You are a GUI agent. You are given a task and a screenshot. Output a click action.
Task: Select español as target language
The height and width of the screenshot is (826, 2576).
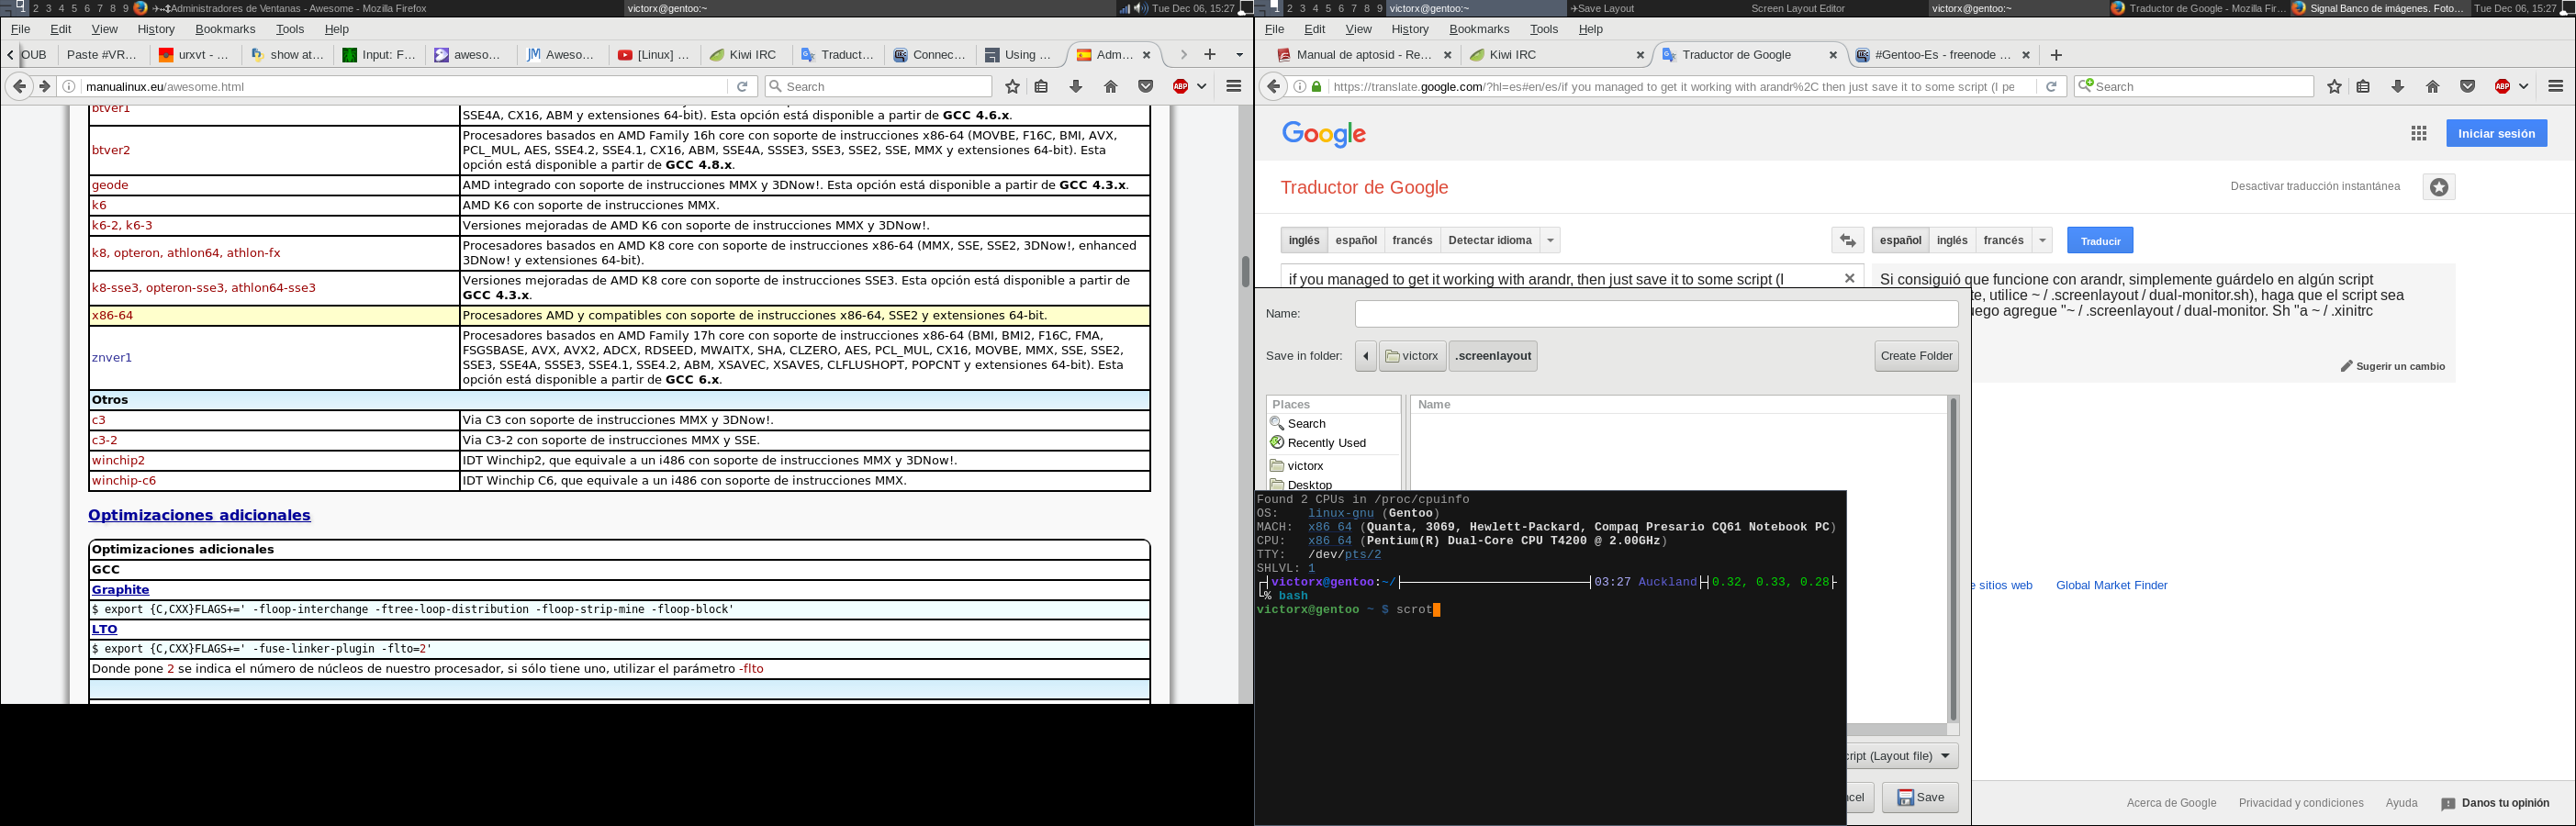coord(1900,240)
